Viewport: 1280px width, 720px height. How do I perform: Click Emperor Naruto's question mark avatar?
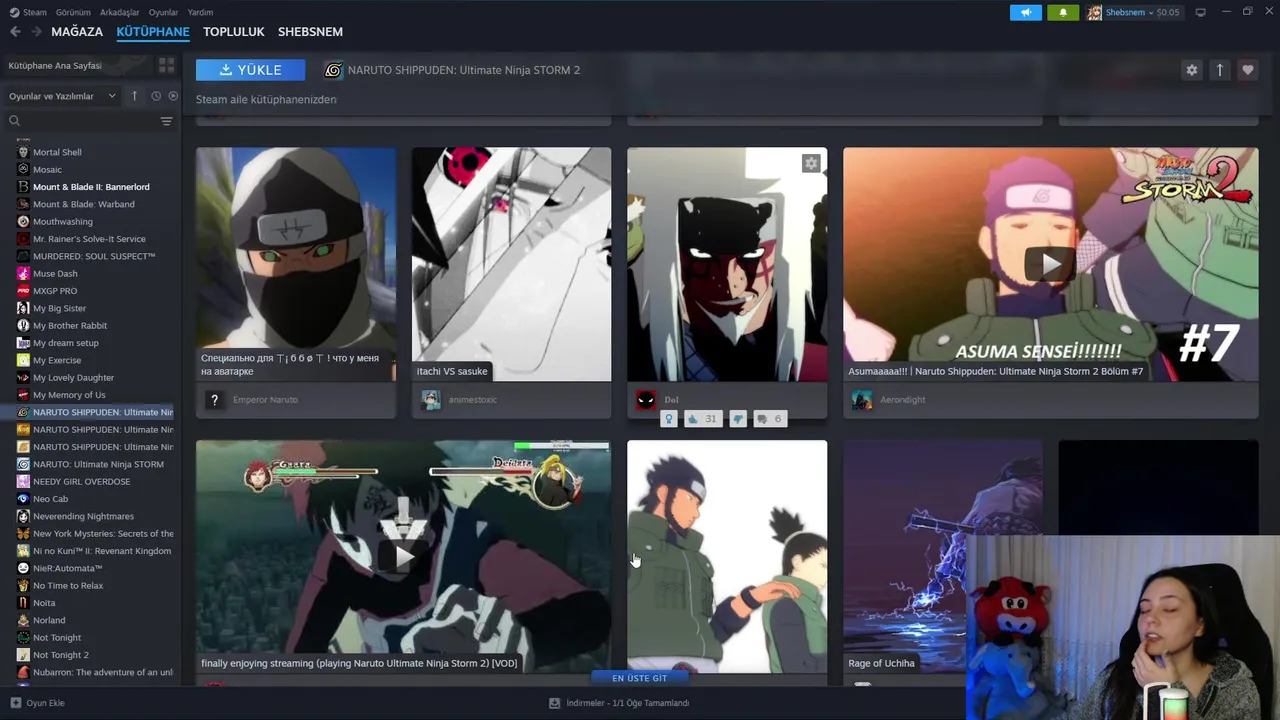214,400
